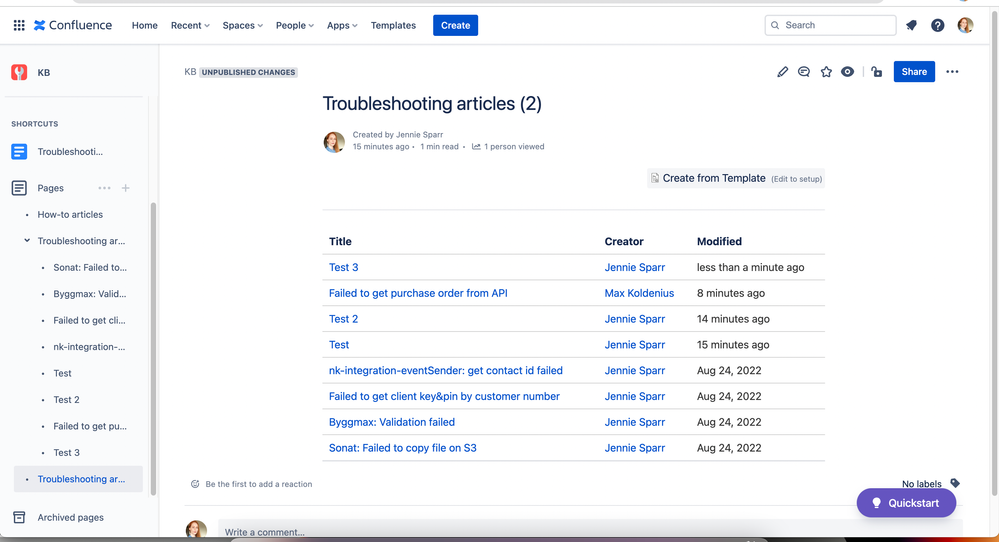This screenshot has width=999, height=542.
Task: Open the Apps dropdown menu
Action: [342, 25]
